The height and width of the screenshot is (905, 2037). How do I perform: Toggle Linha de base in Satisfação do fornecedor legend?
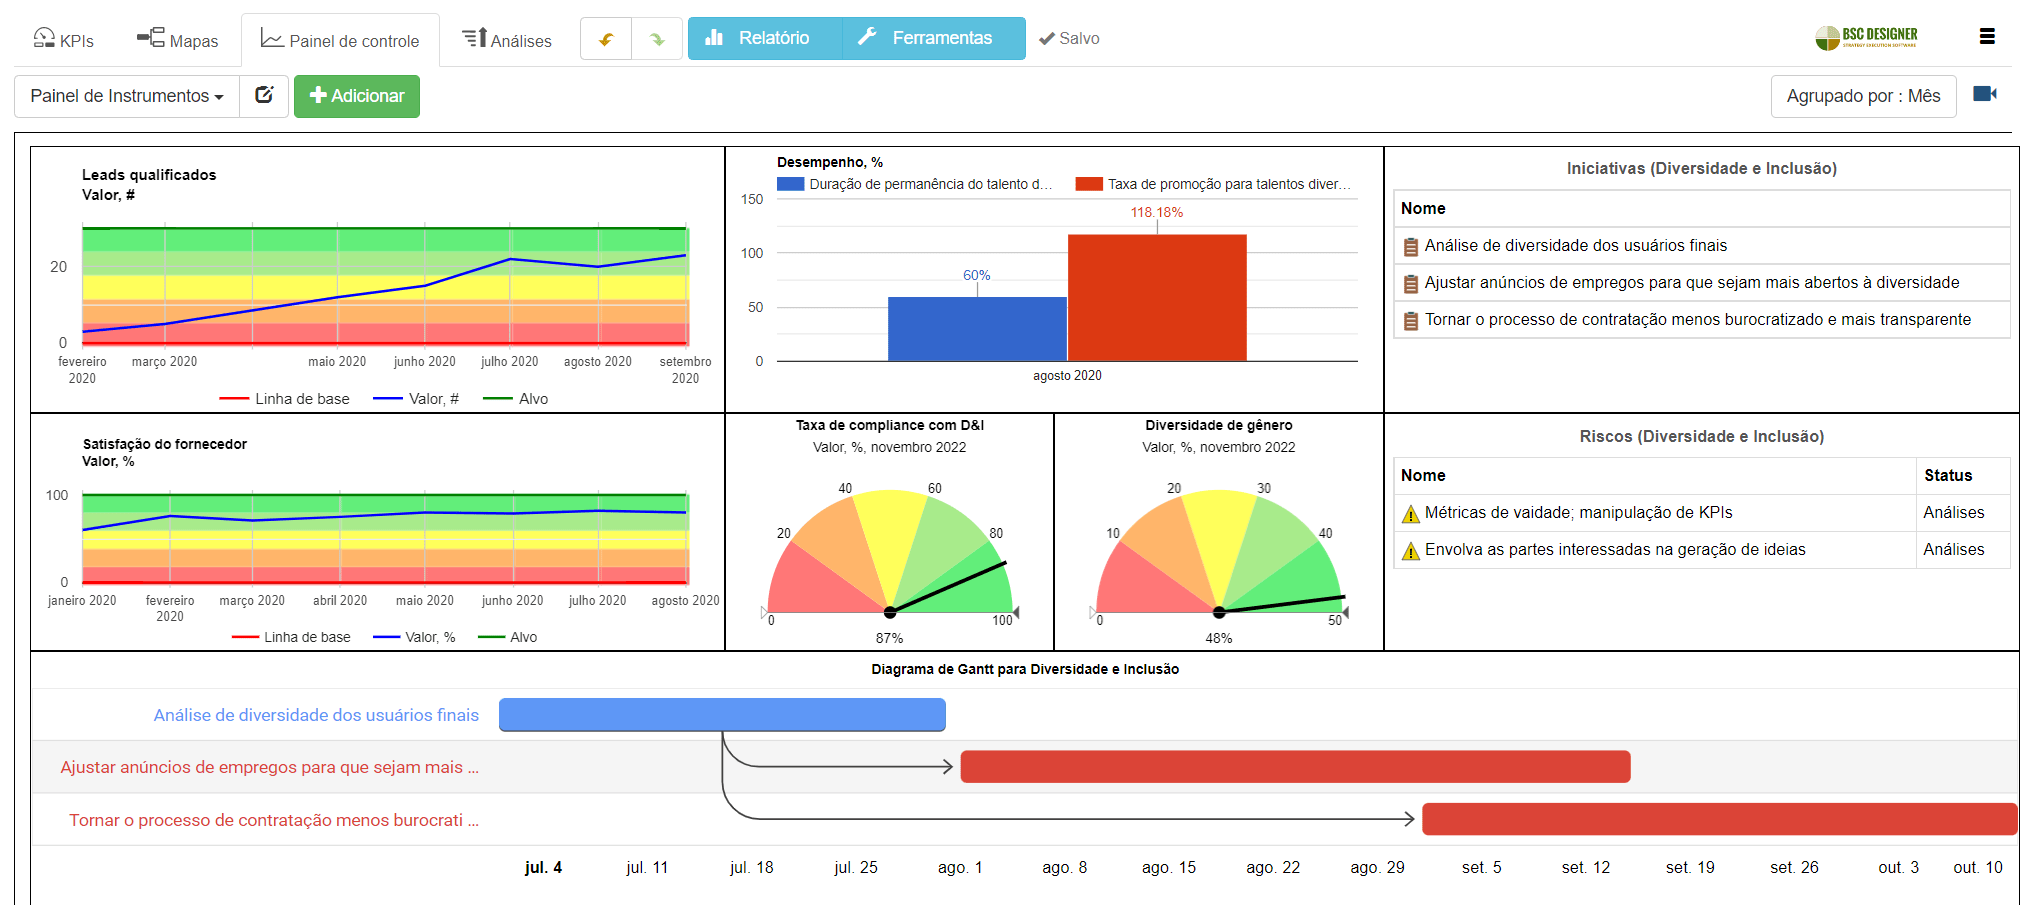(x=291, y=637)
